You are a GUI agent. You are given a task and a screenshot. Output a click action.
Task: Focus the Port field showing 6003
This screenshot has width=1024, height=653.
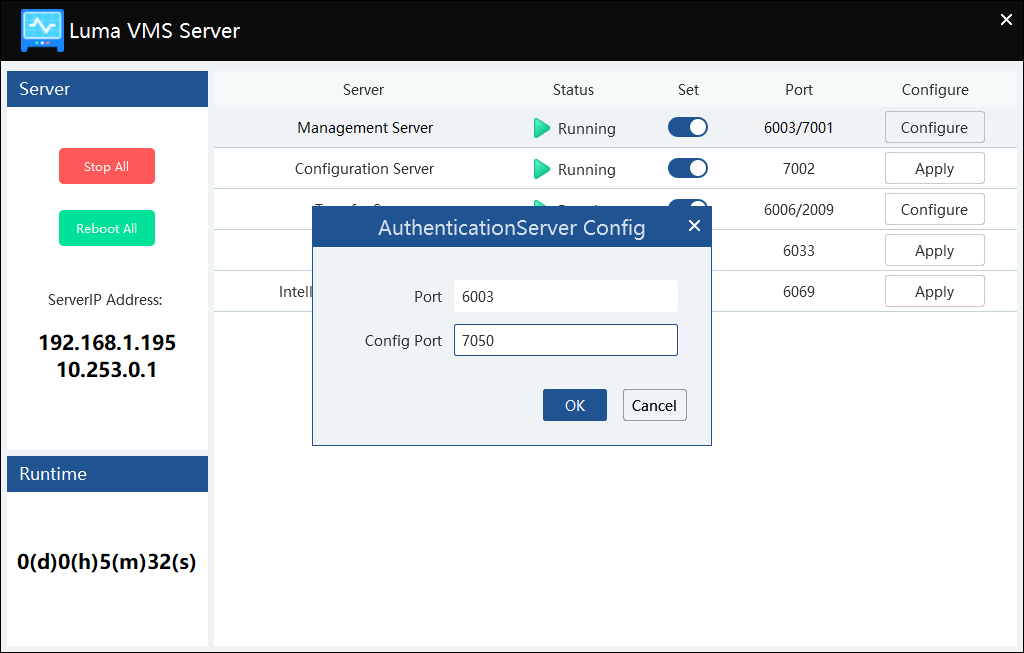[x=566, y=296]
